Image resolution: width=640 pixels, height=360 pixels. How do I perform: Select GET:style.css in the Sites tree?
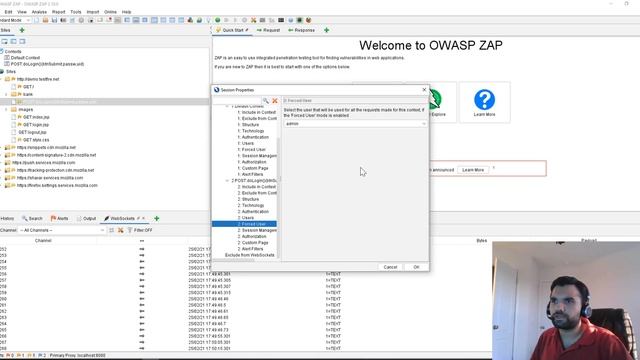pyautogui.click(x=36, y=140)
